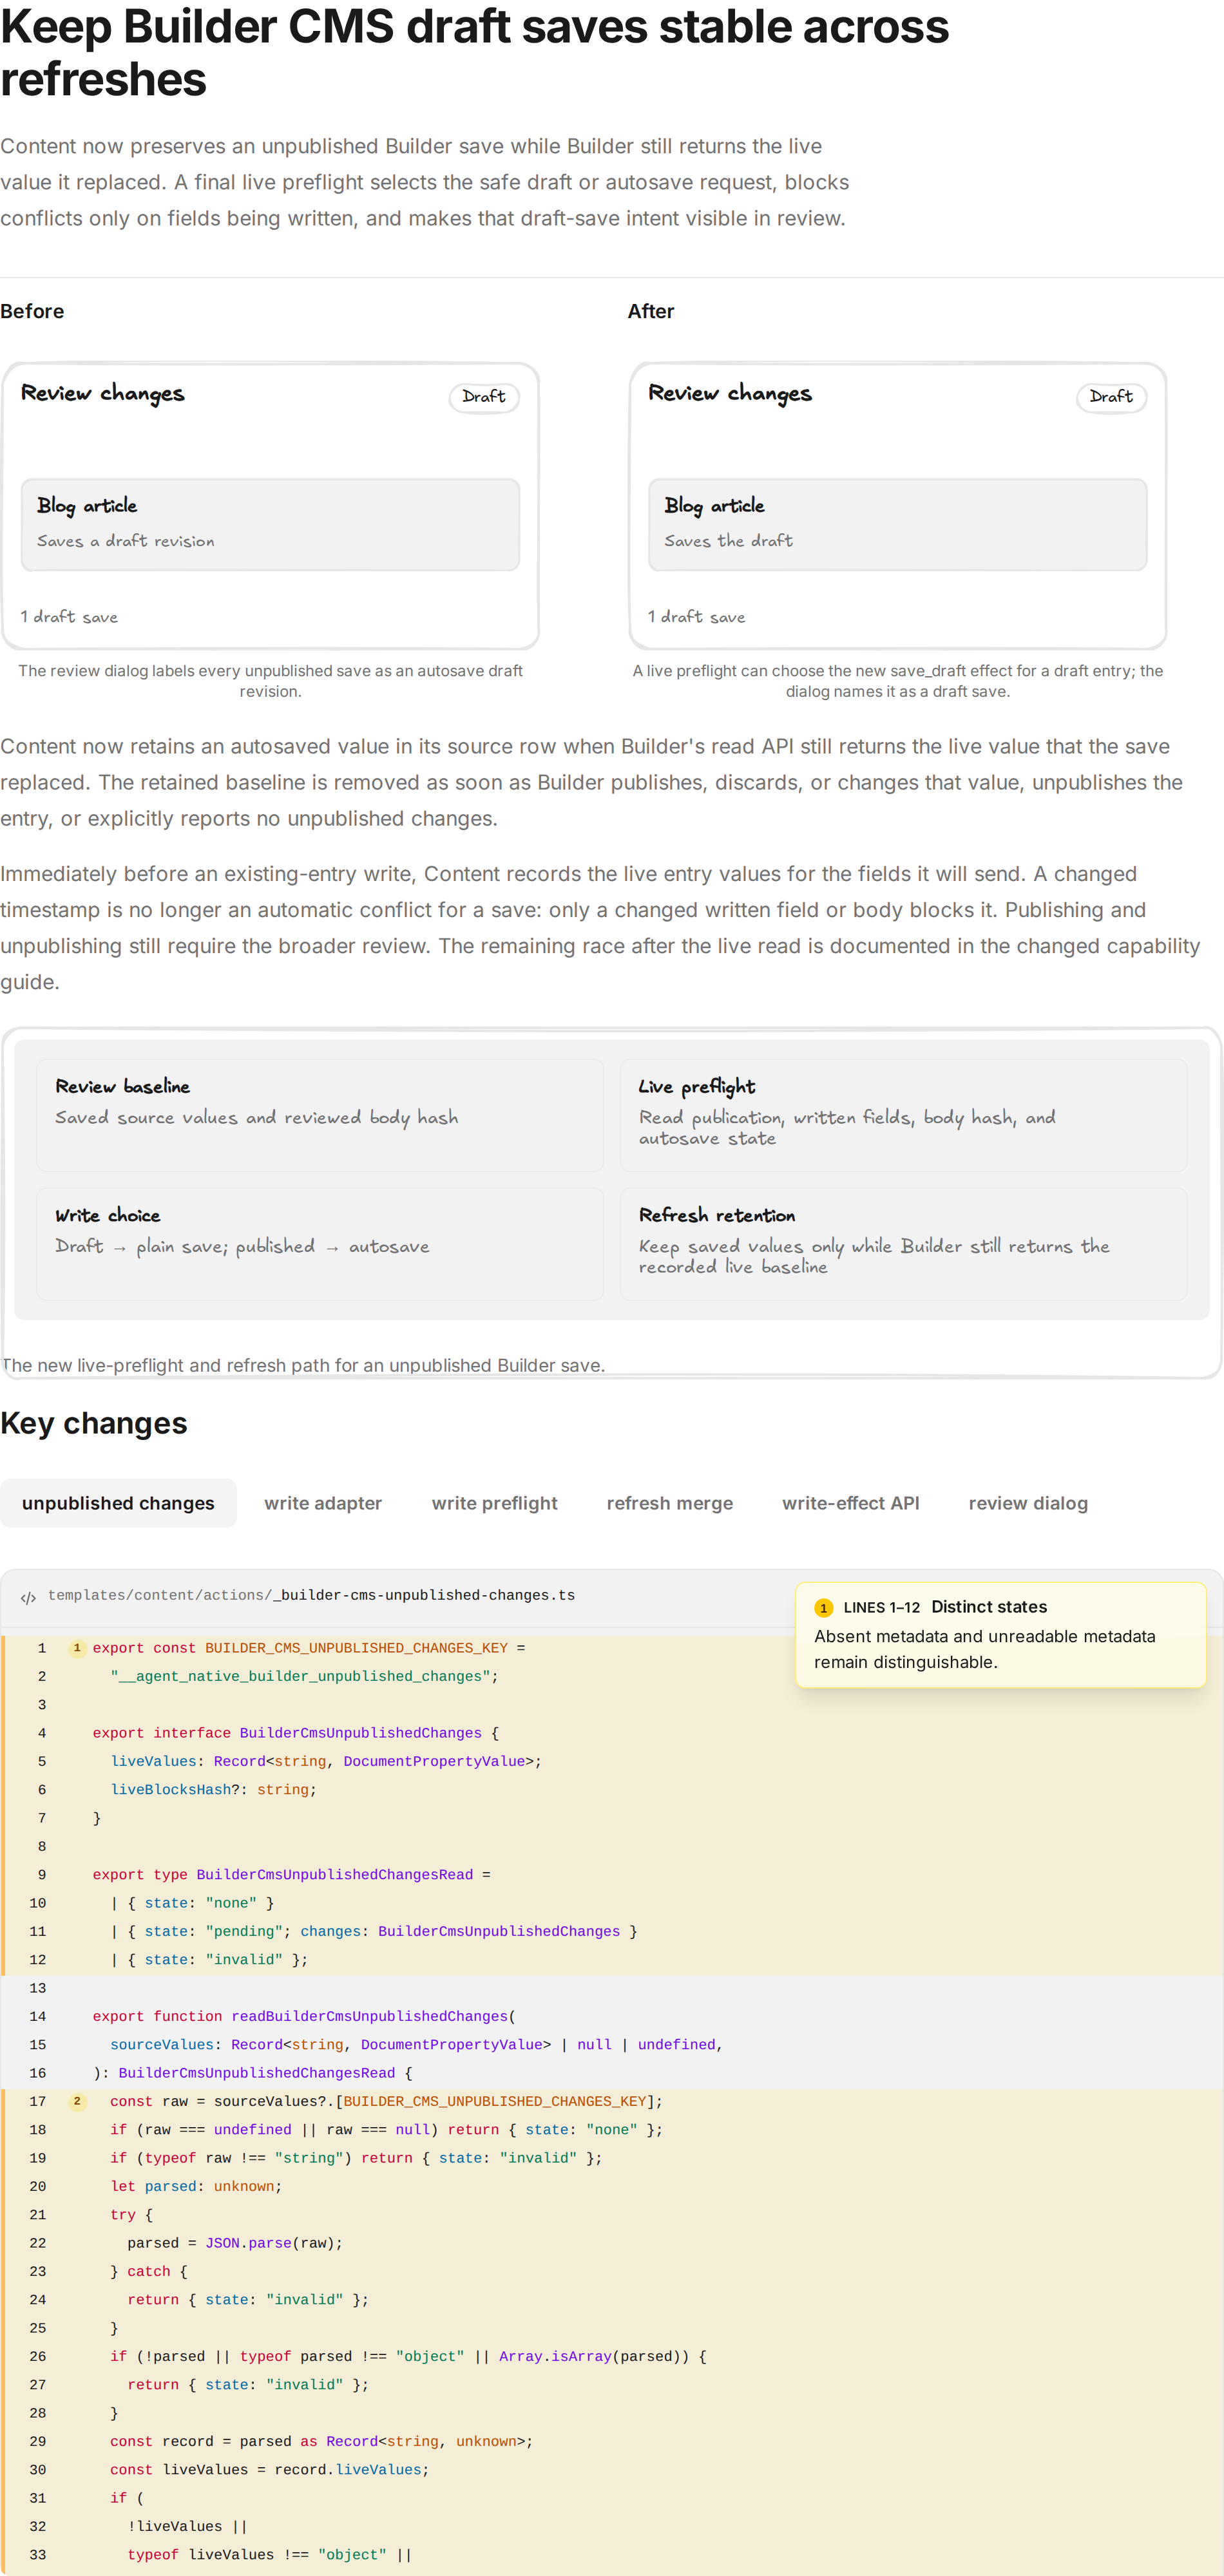Click the "Review changes" title in the Before mockup
This screenshot has width=1224, height=2576.
[x=103, y=393]
